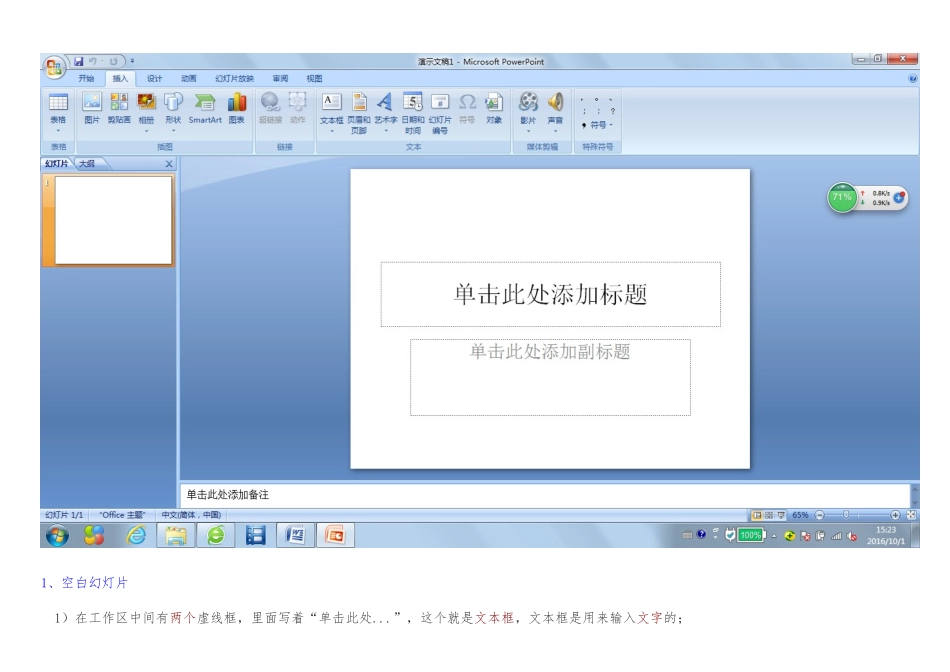This screenshot has width=950, height=672.
Task: Click the subtitle placeholder 单击此处添加副标题
Action: click(x=550, y=377)
